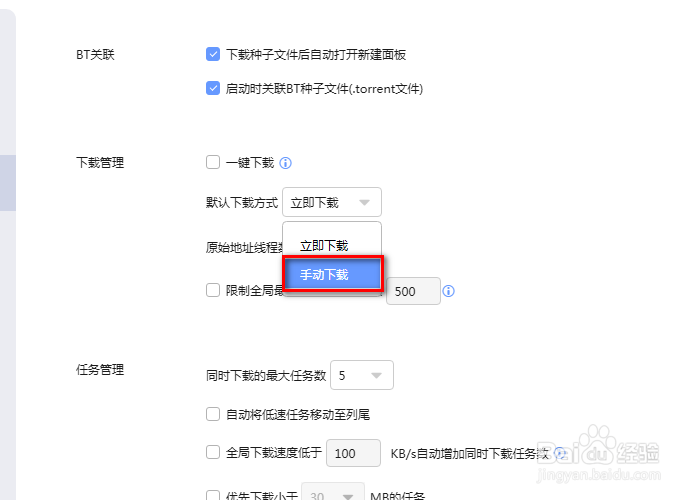
Task: Click the info icon next to 一键下载
Action: (285, 163)
